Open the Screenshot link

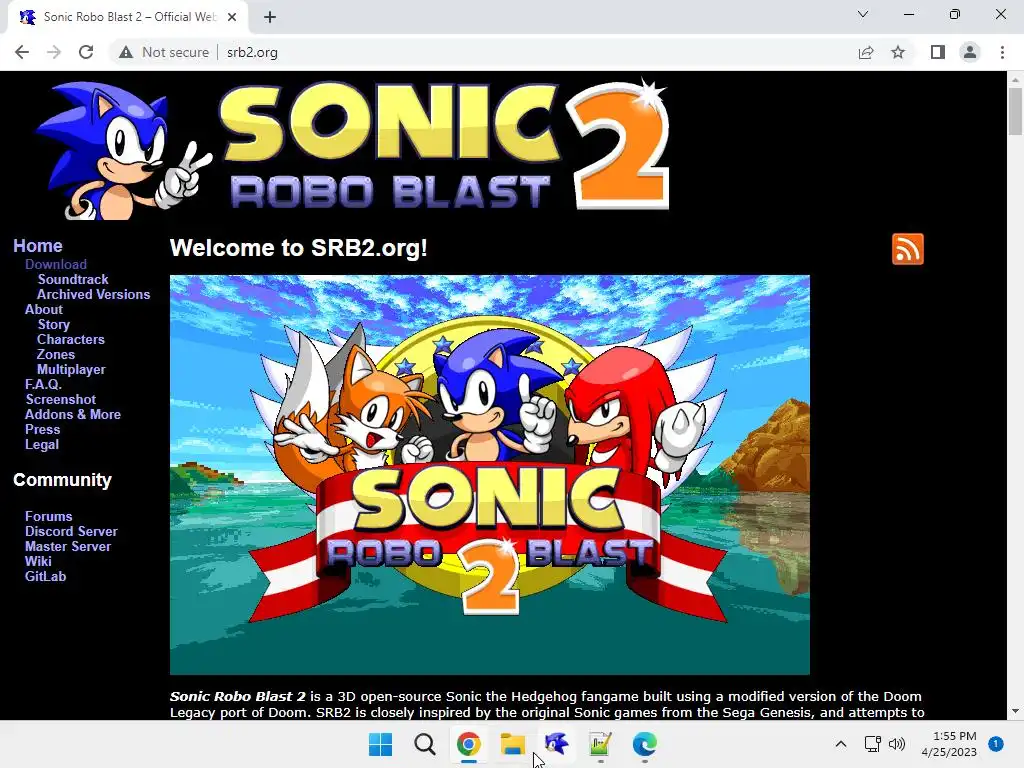tap(61, 399)
